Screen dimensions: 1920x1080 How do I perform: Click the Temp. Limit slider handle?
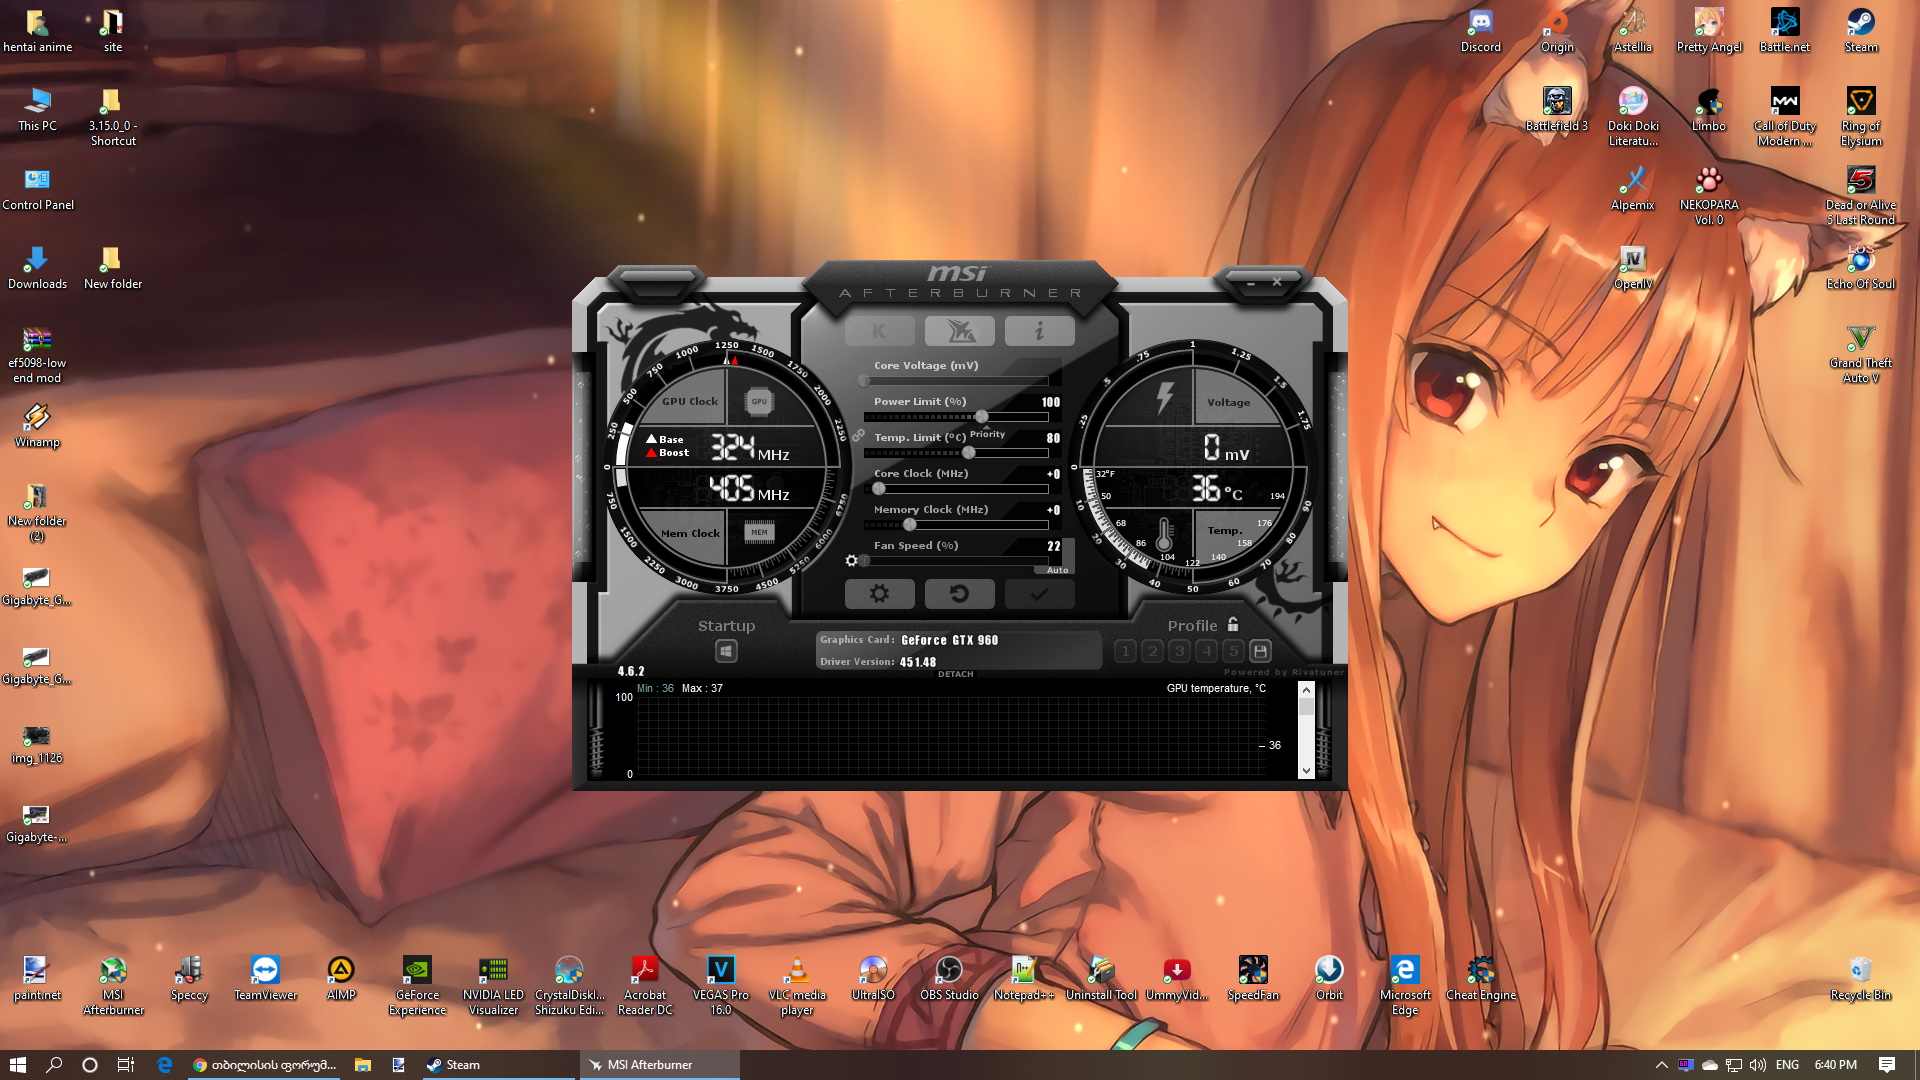click(969, 453)
